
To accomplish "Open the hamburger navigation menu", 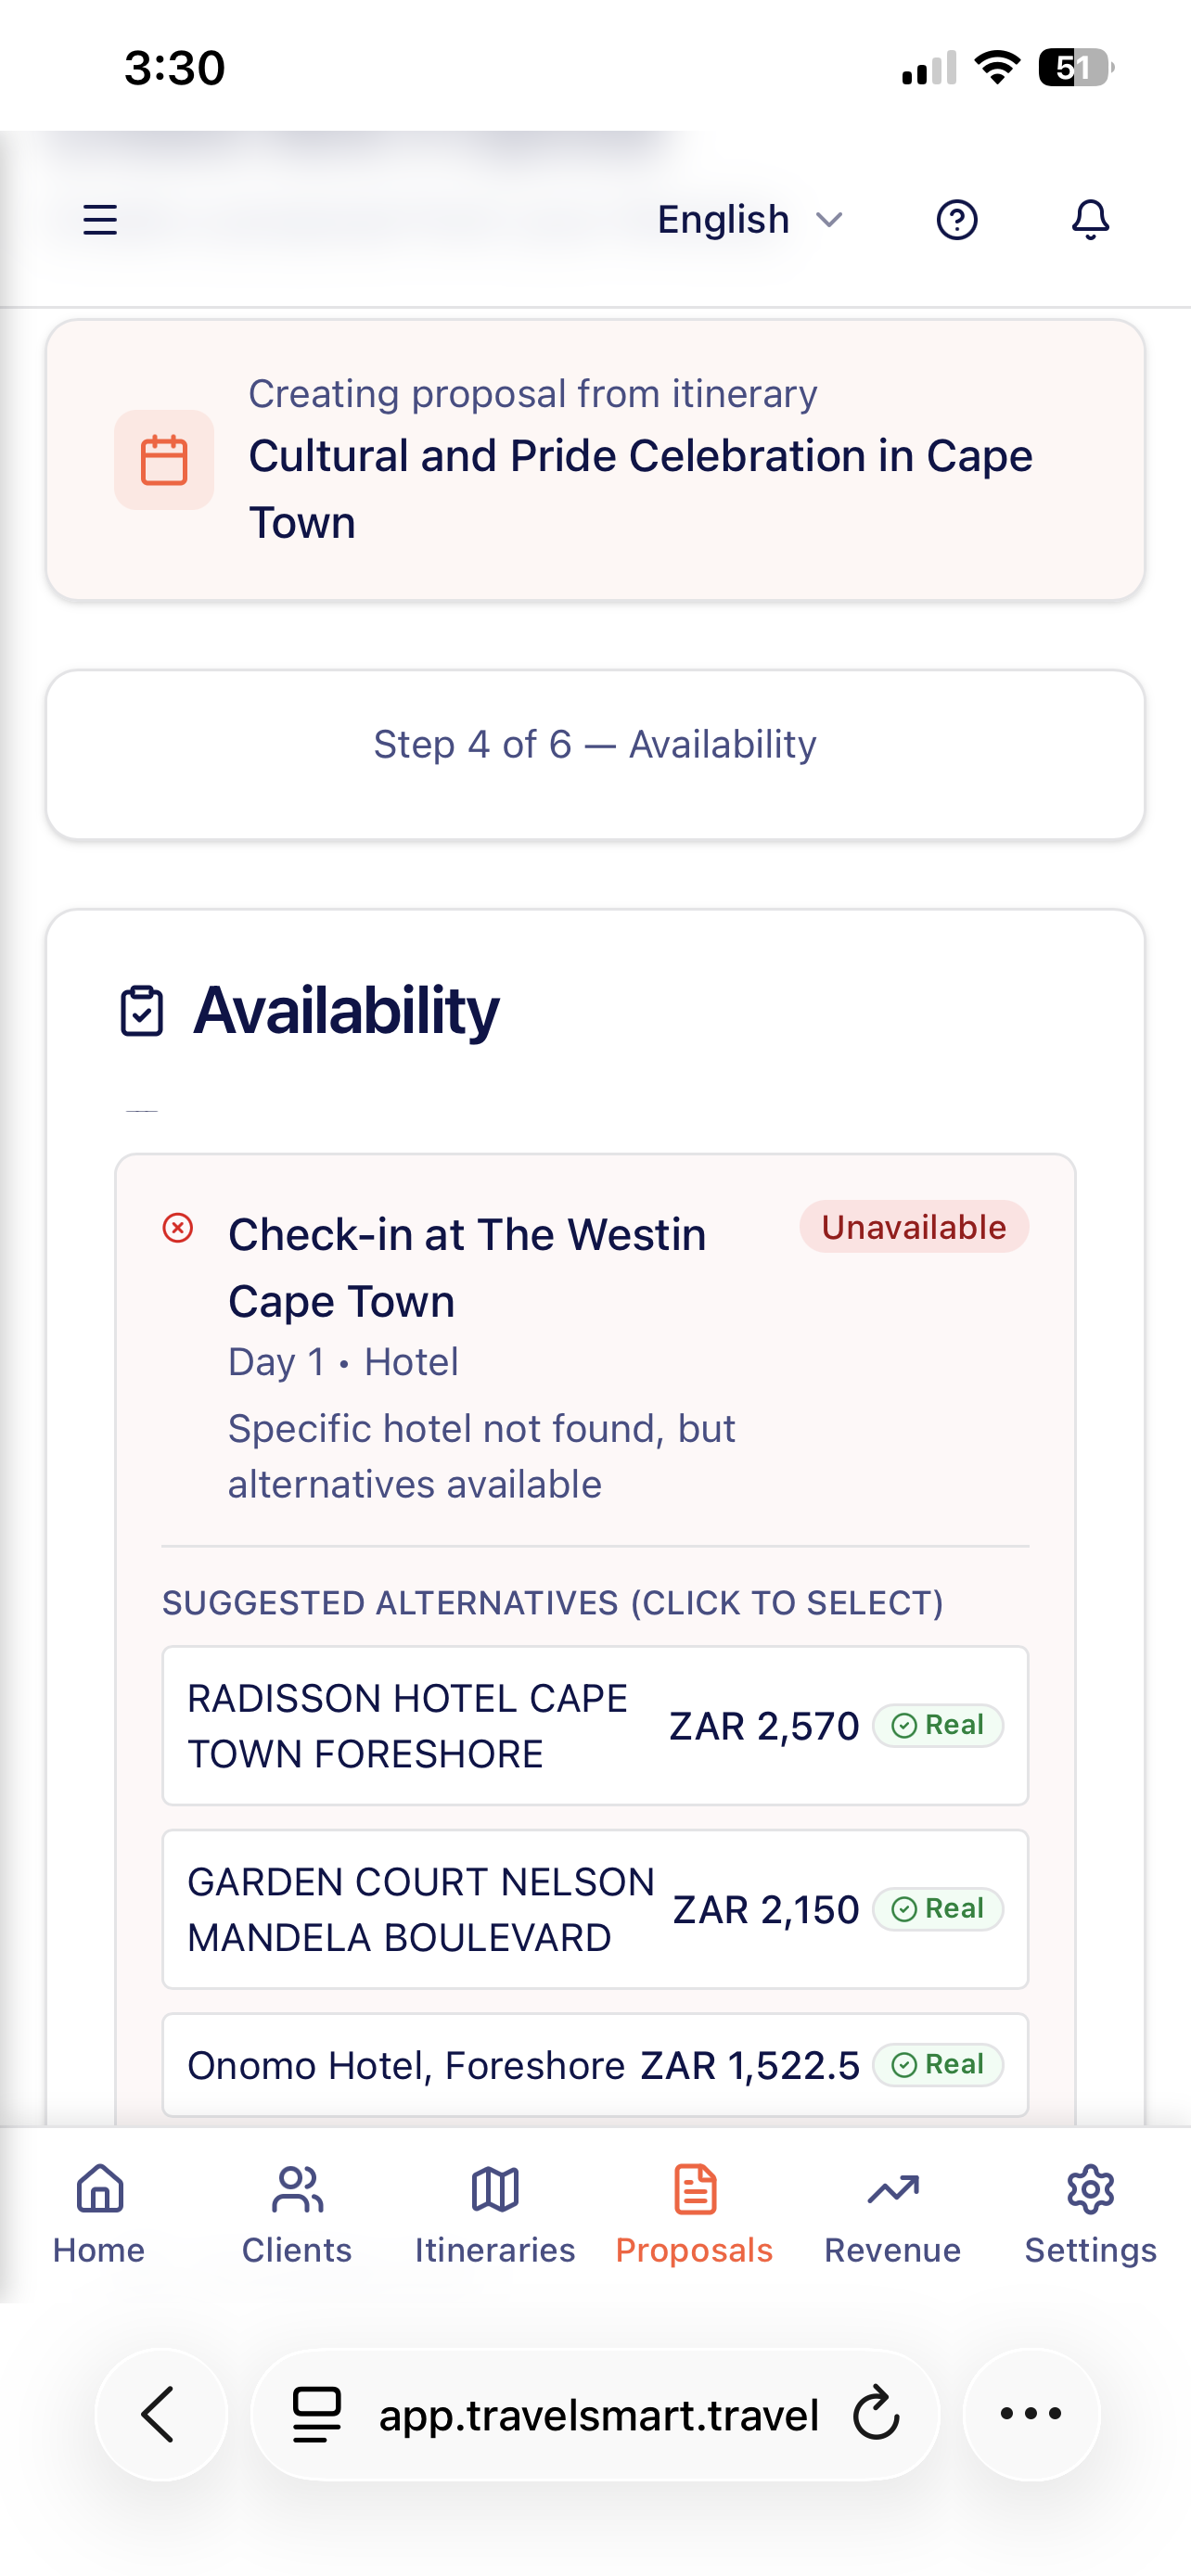I will point(99,219).
